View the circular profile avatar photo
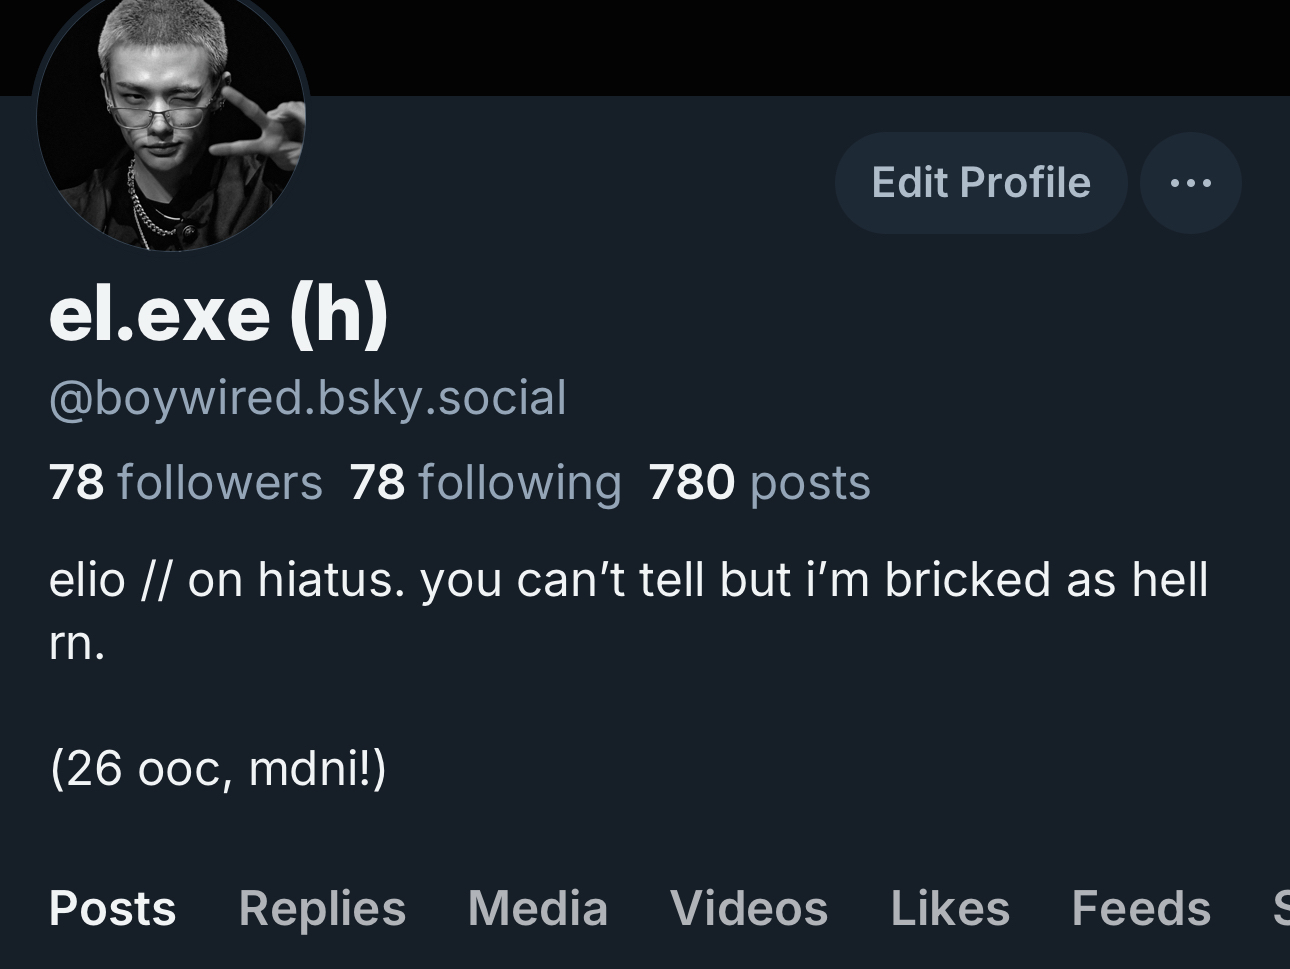This screenshot has width=1290, height=969. [x=171, y=115]
